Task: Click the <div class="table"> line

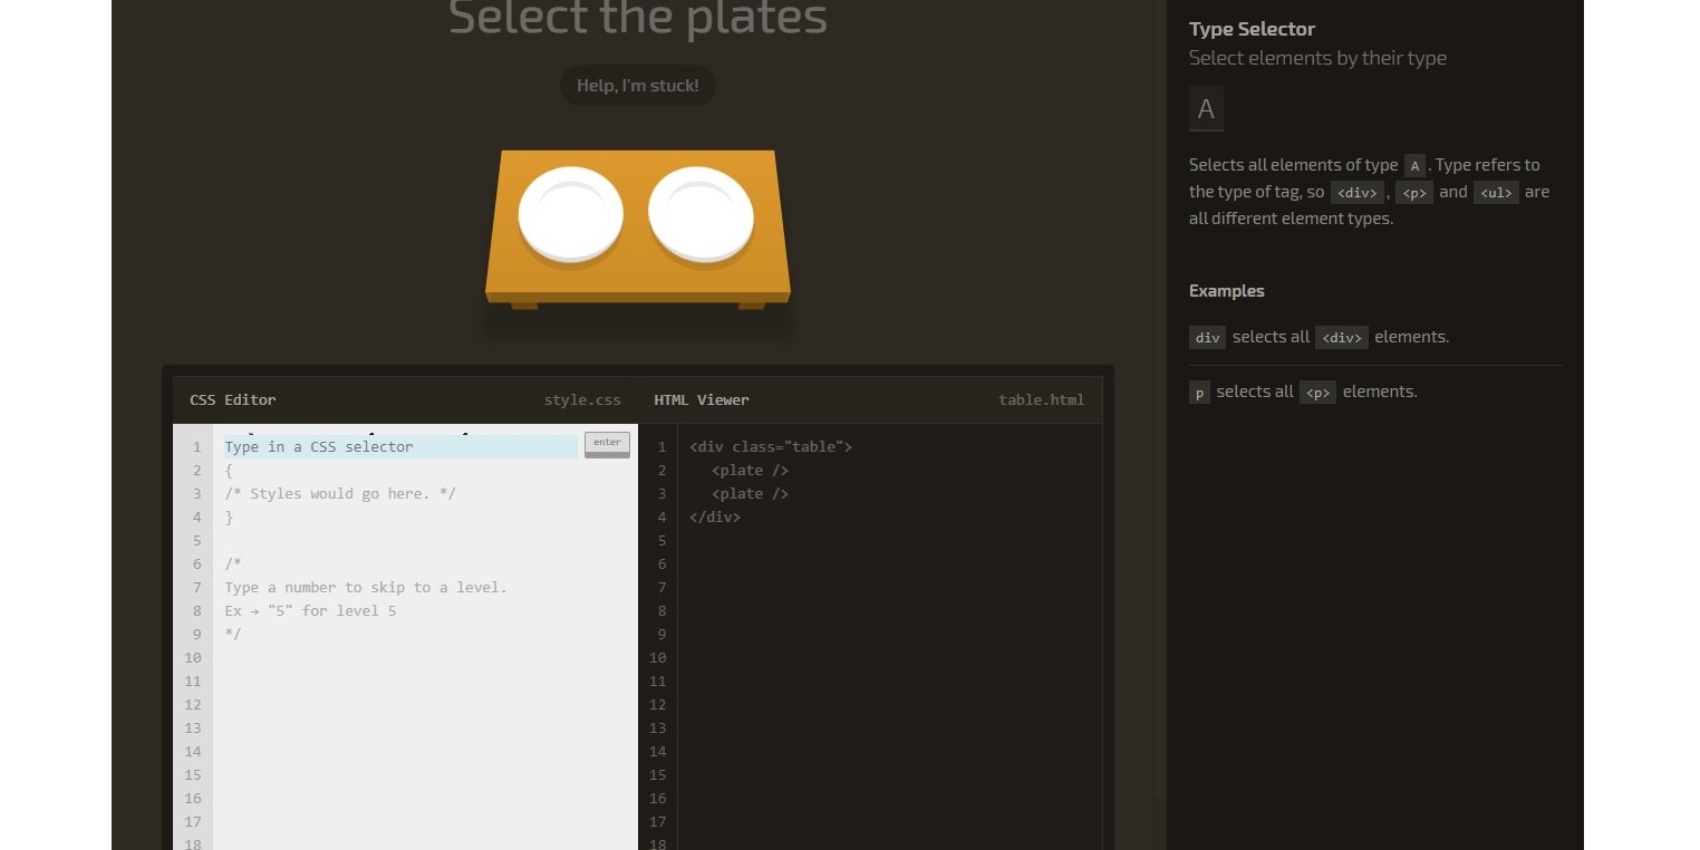Action: tap(770, 447)
